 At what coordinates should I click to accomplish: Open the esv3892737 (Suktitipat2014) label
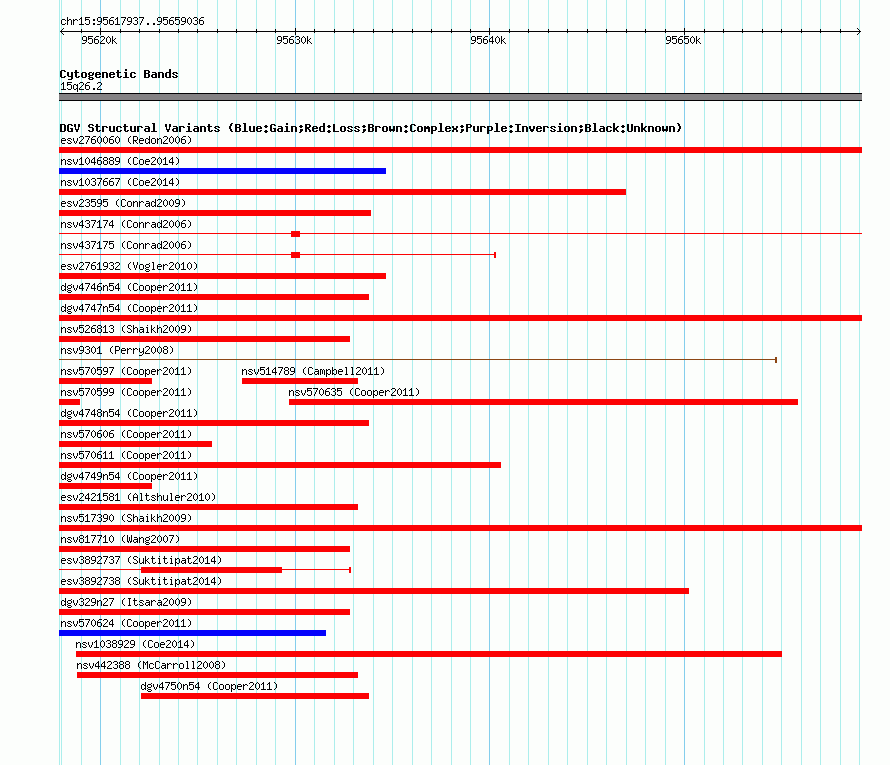(x=141, y=560)
